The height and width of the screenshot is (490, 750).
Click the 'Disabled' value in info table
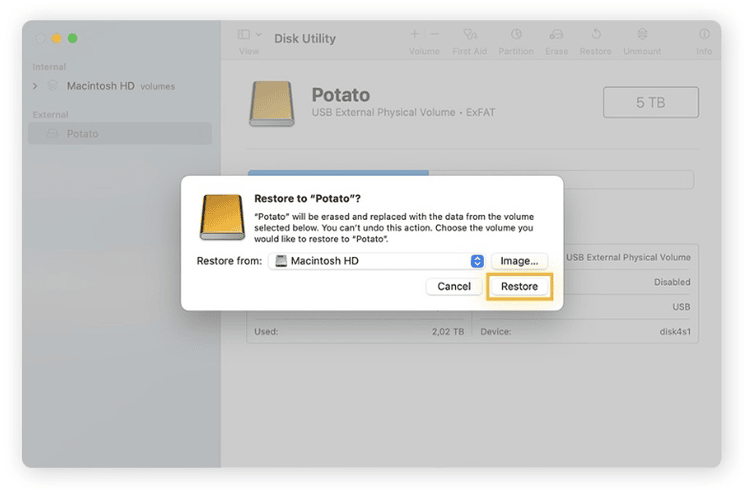coord(672,282)
